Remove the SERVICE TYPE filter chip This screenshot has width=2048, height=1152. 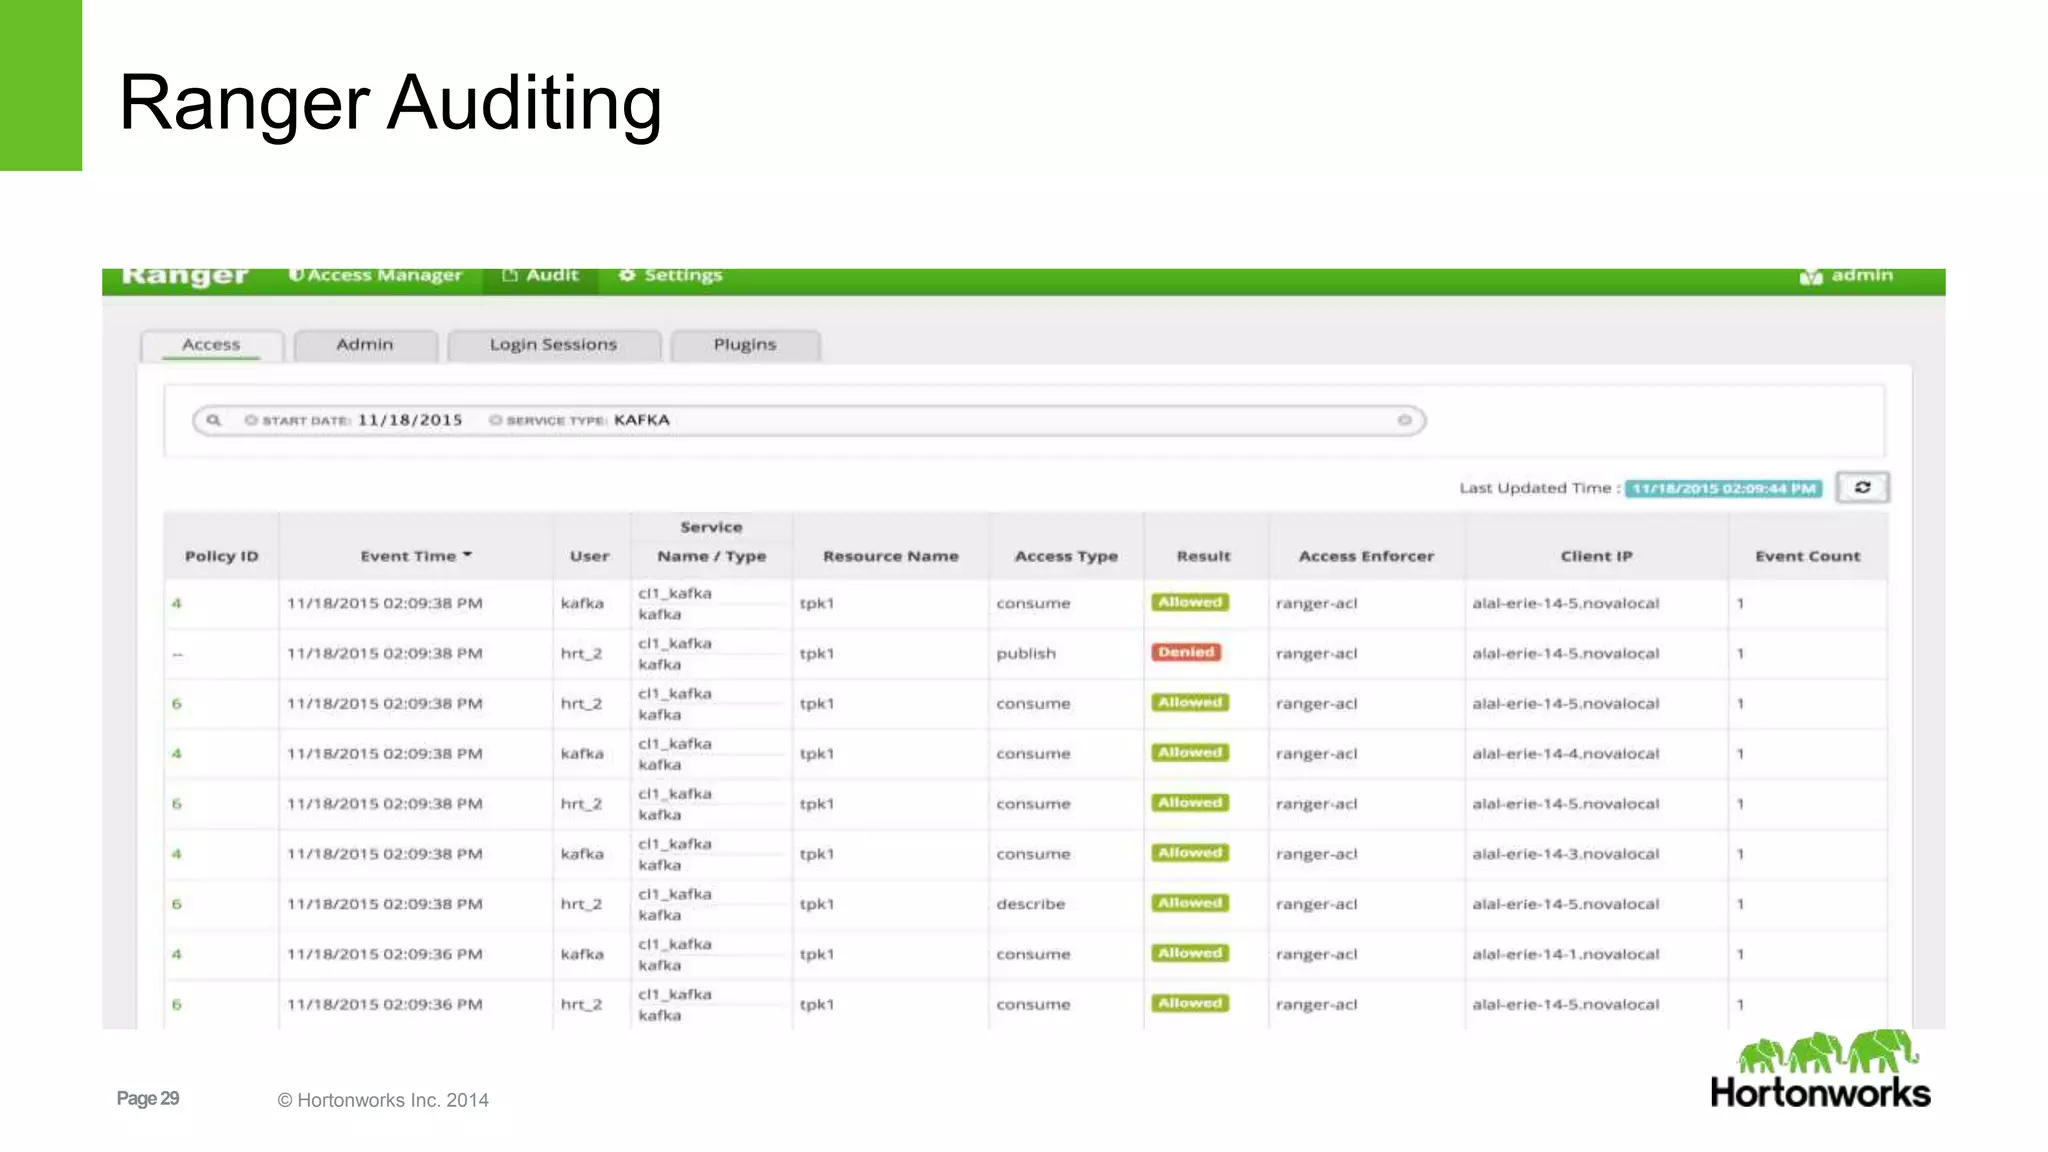[x=495, y=420]
